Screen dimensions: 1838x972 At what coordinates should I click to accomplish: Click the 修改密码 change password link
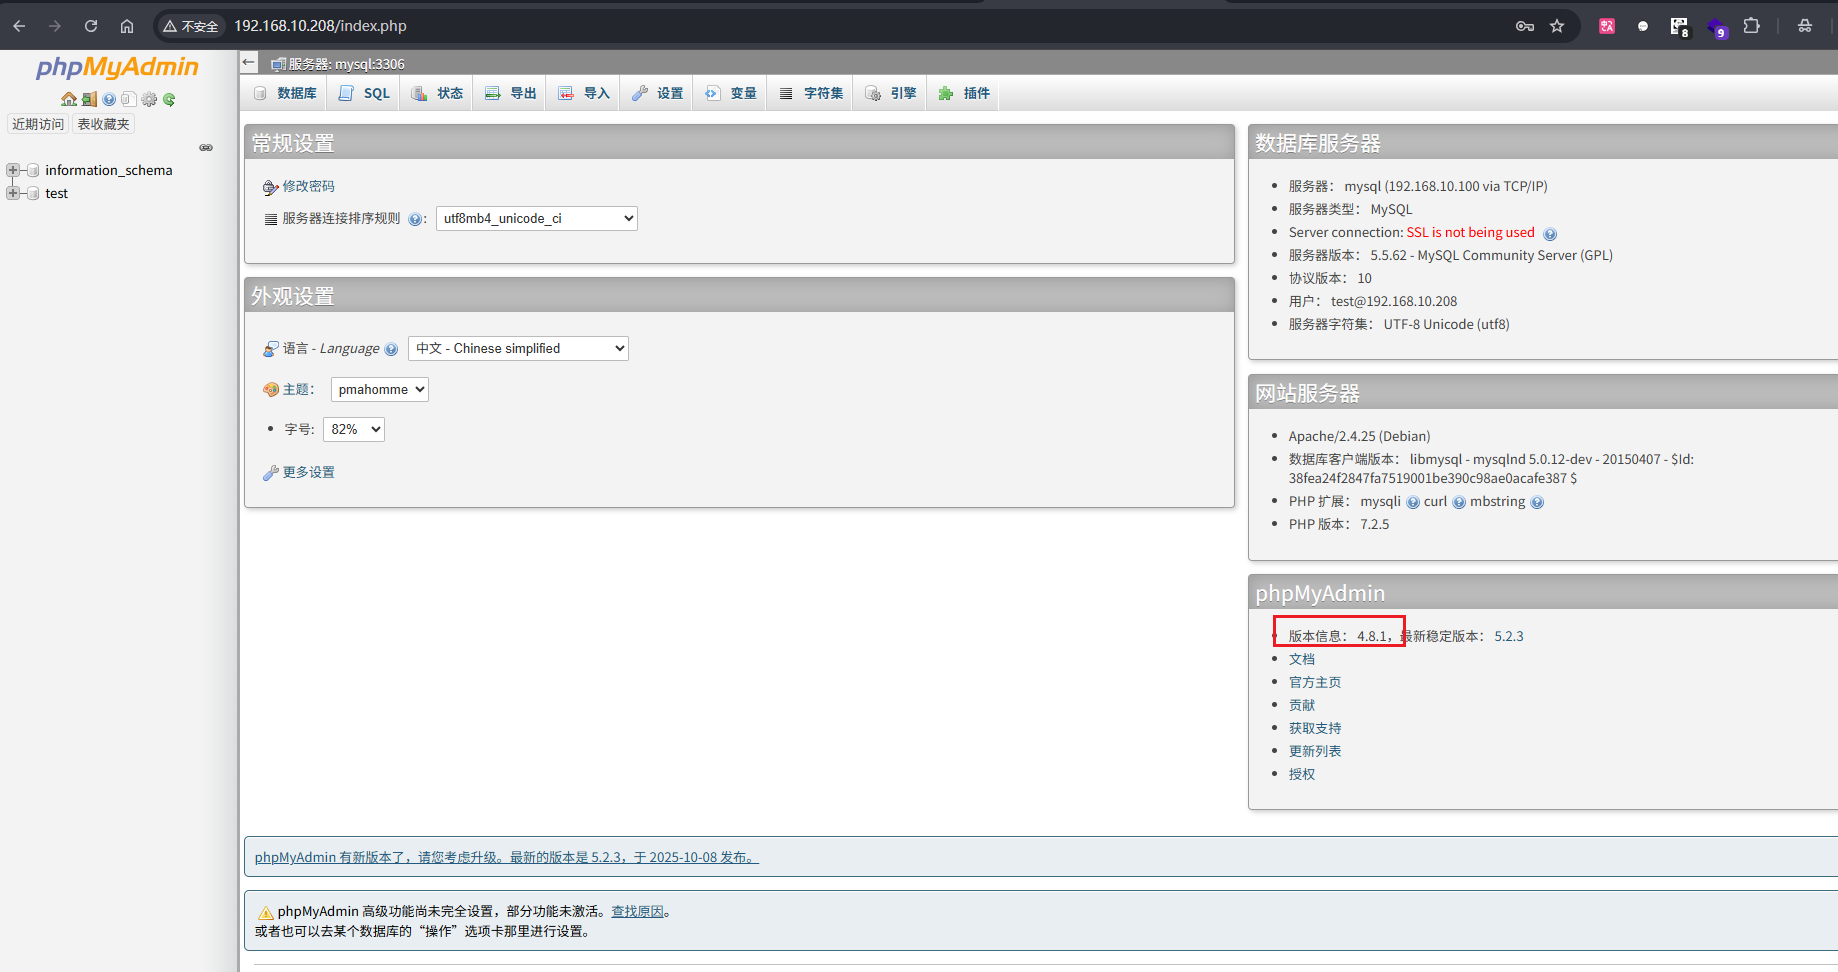point(308,186)
